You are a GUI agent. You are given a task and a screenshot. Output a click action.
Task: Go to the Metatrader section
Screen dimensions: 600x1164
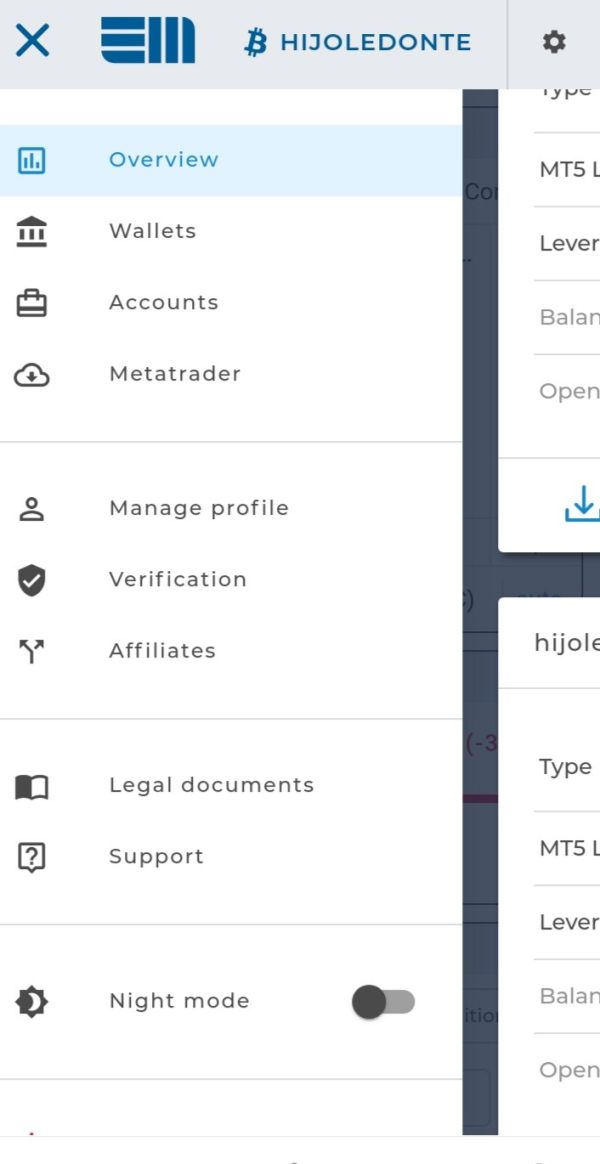tap(175, 374)
